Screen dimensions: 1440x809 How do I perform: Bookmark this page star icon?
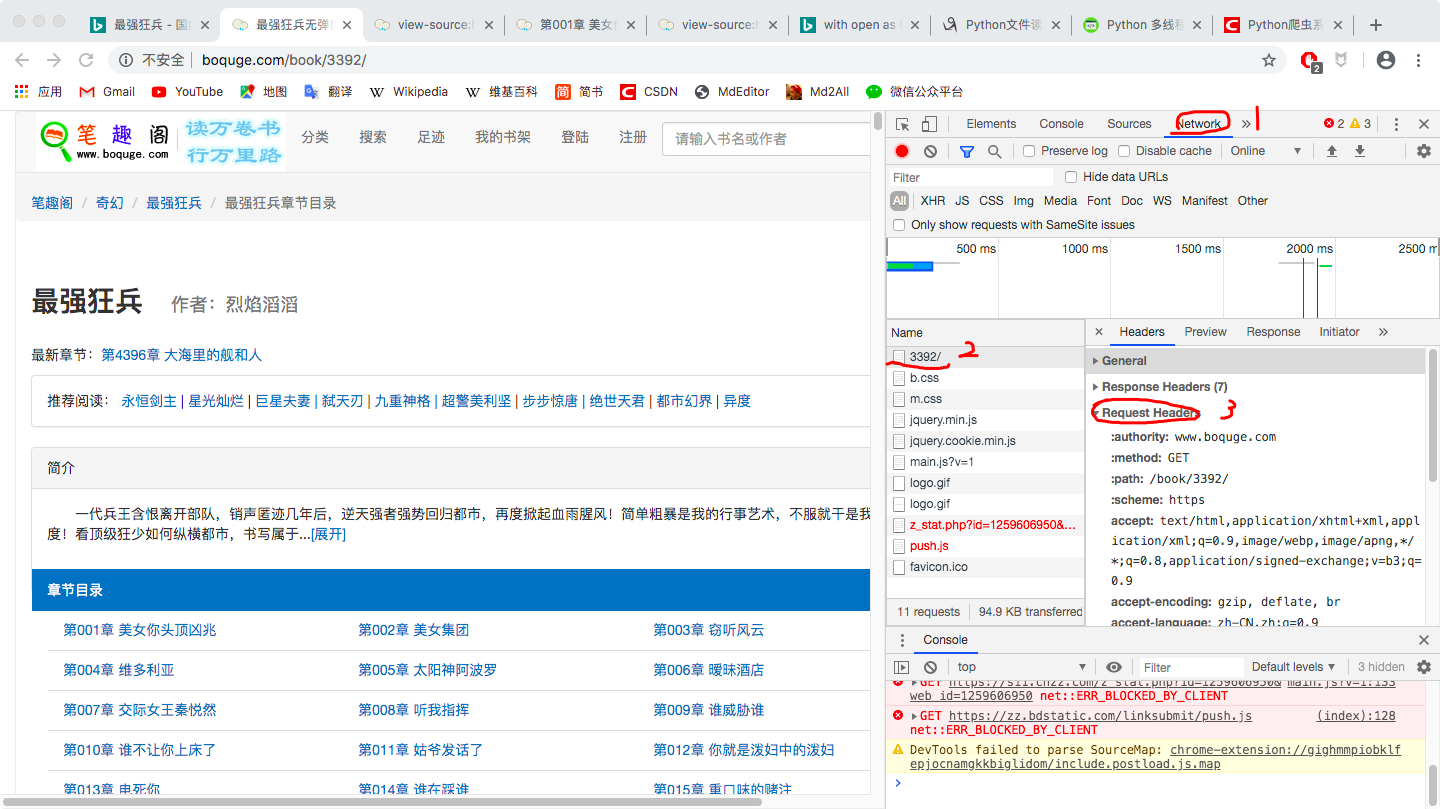[1269, 60]
